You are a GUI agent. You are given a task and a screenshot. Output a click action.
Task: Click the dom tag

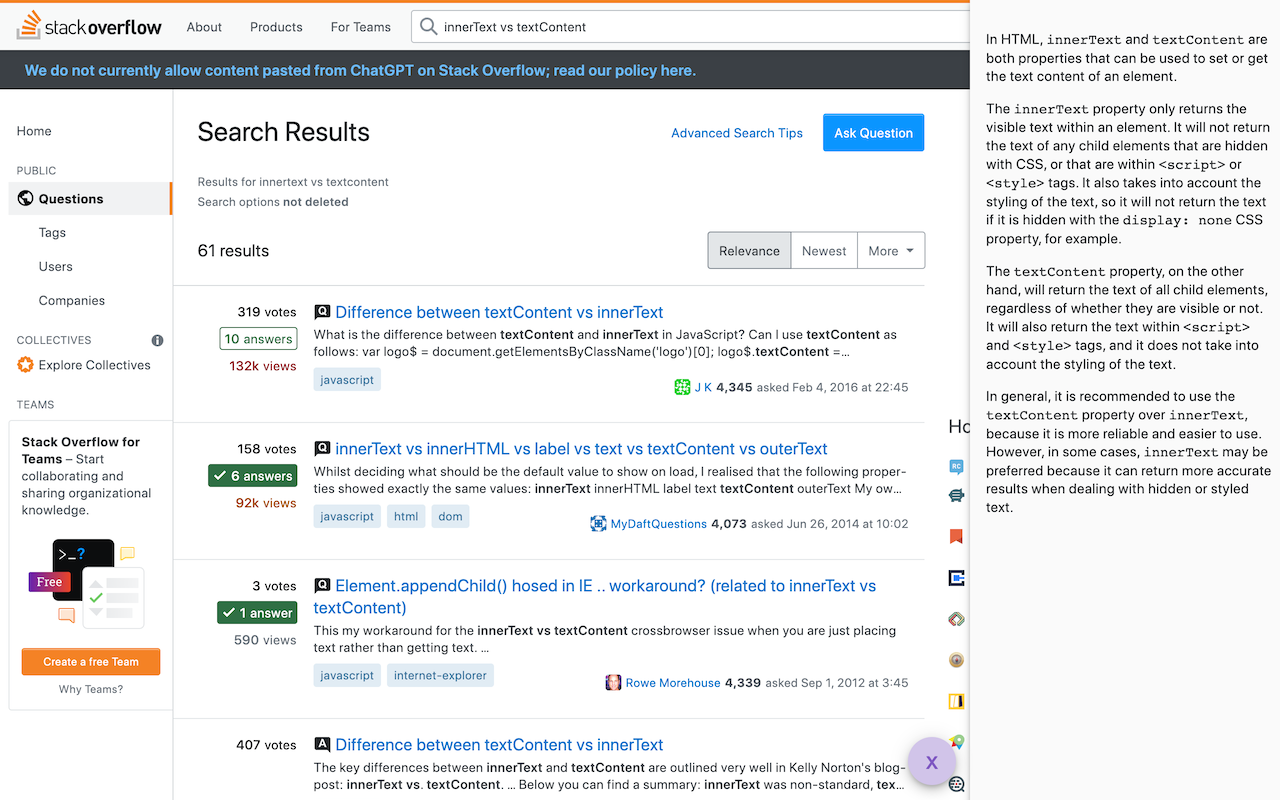click(450, 517)
